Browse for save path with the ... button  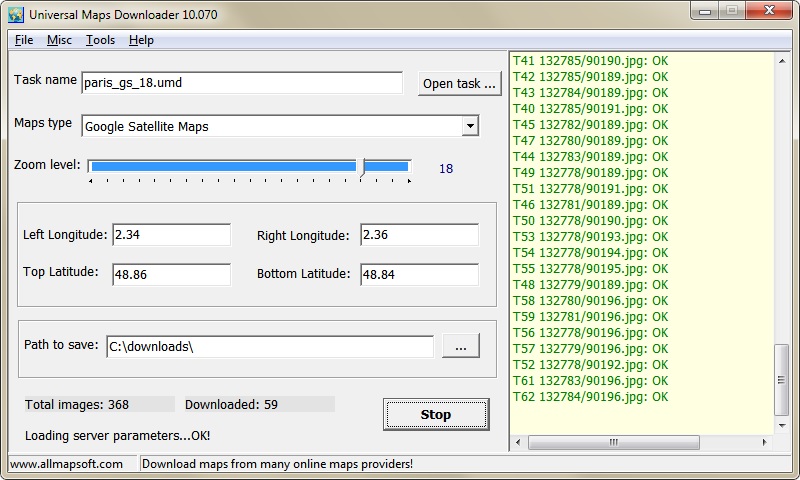tap(460, 346)
